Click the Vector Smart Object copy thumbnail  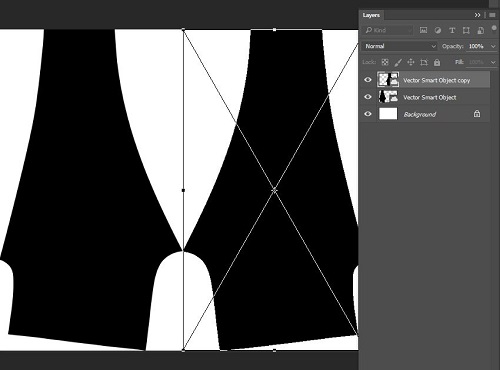(x=388, y=80)
